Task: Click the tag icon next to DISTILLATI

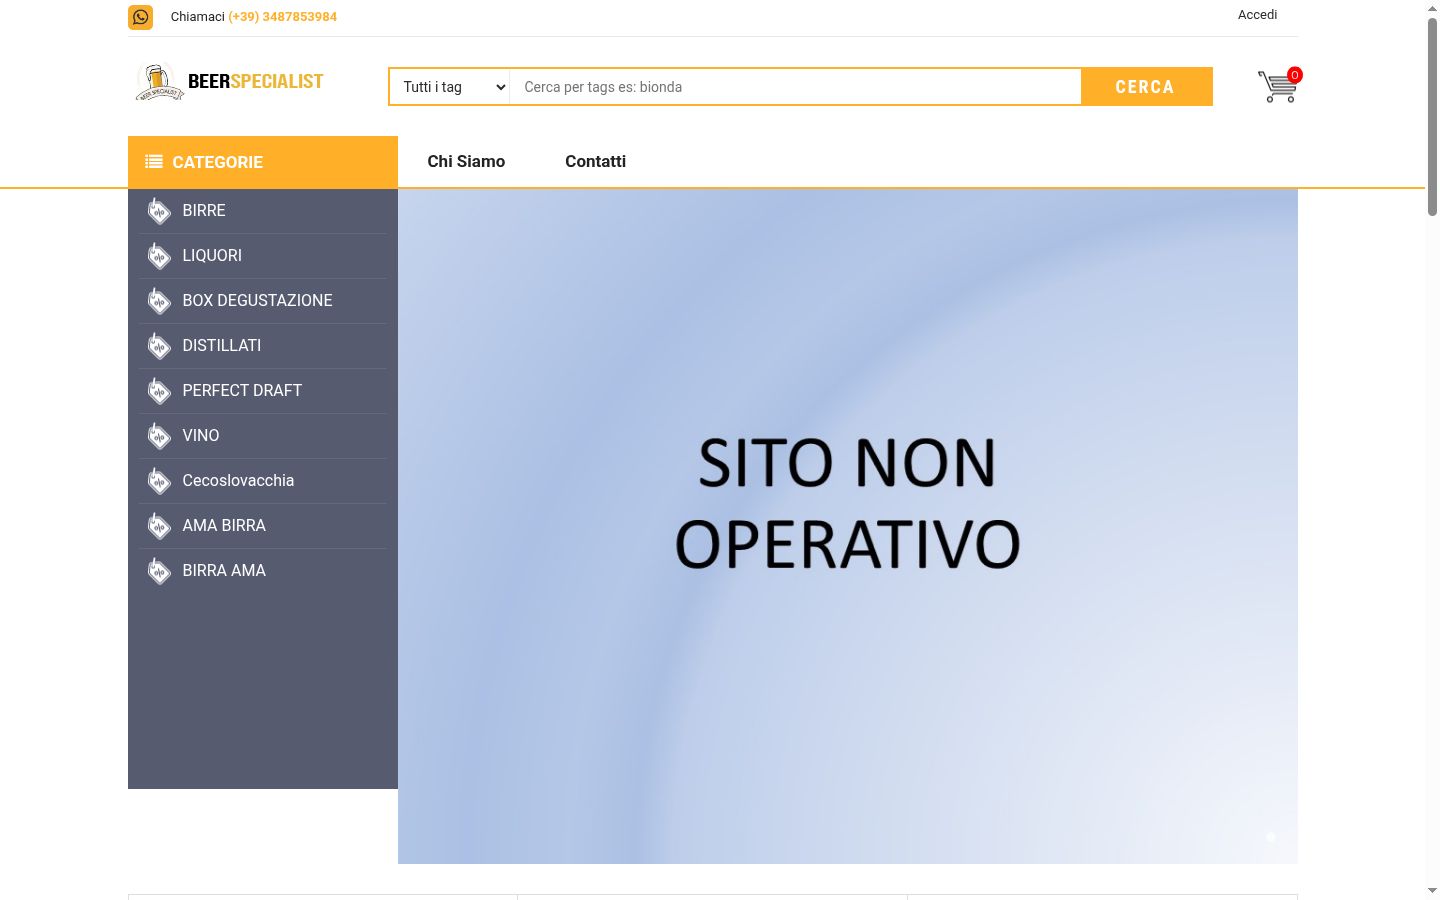Action: click(x=159, y=346)
